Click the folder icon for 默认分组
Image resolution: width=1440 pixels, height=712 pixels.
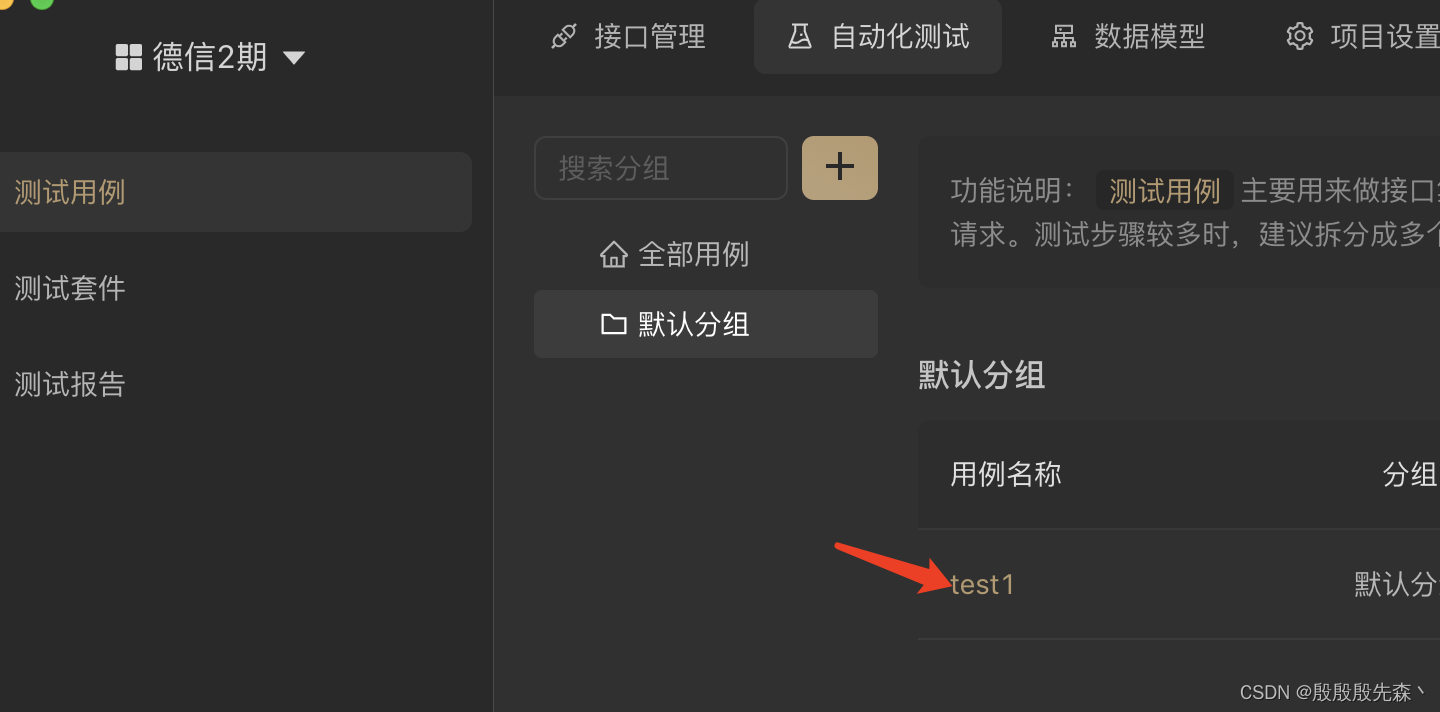tap(613, 324)
